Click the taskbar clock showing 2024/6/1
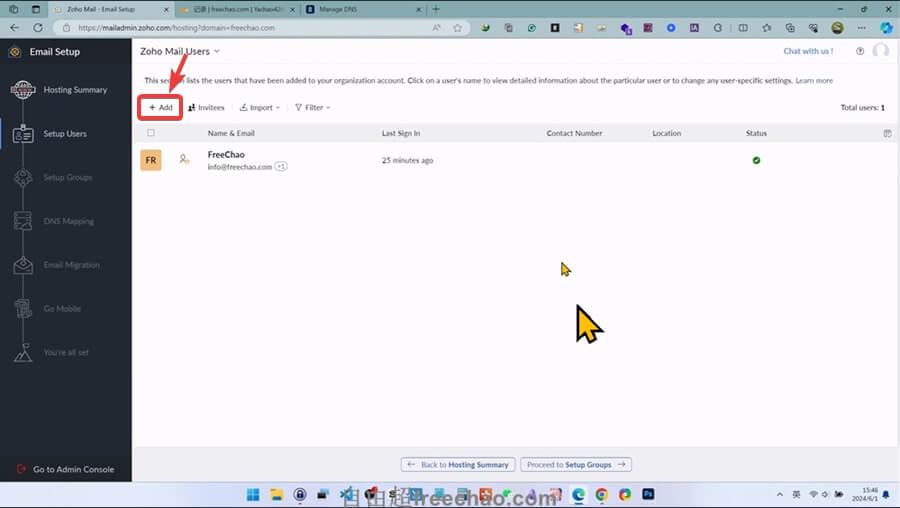The width and height of the screenshot is (900, 508). 866,494
